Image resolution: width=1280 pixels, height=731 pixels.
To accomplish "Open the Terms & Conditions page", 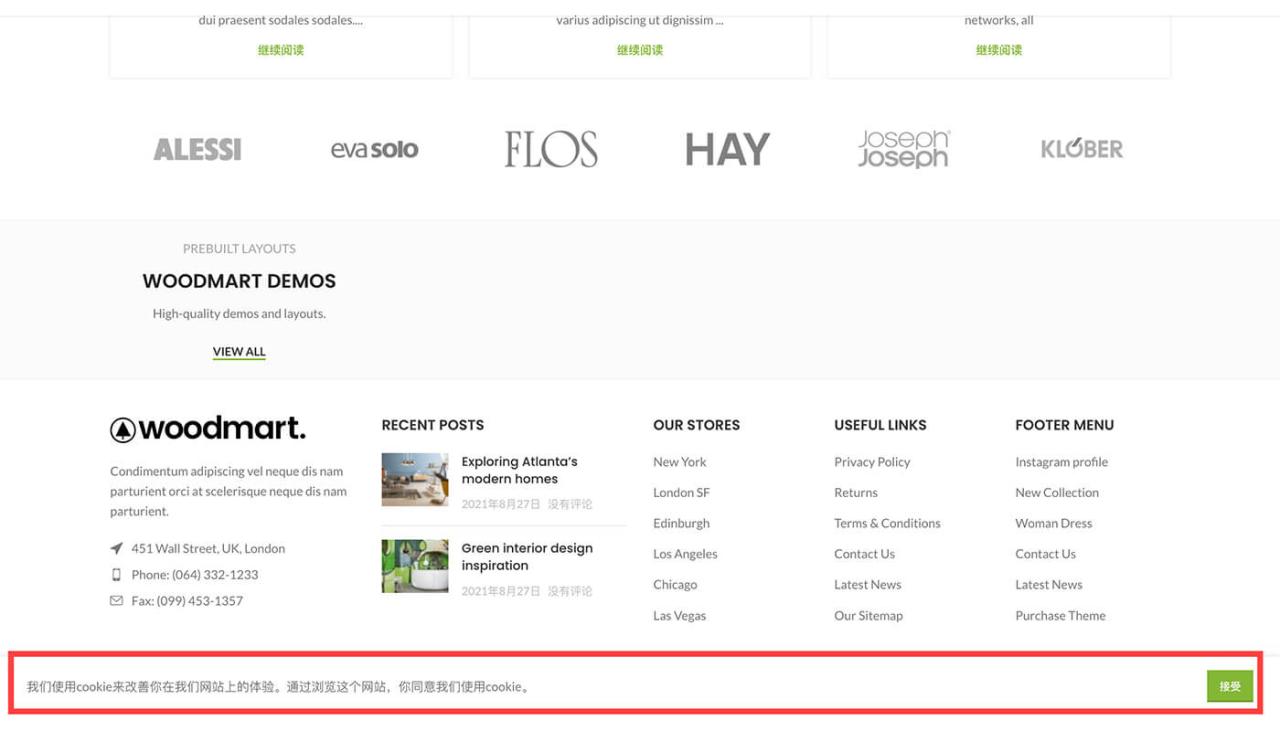I will click(887, 522).
